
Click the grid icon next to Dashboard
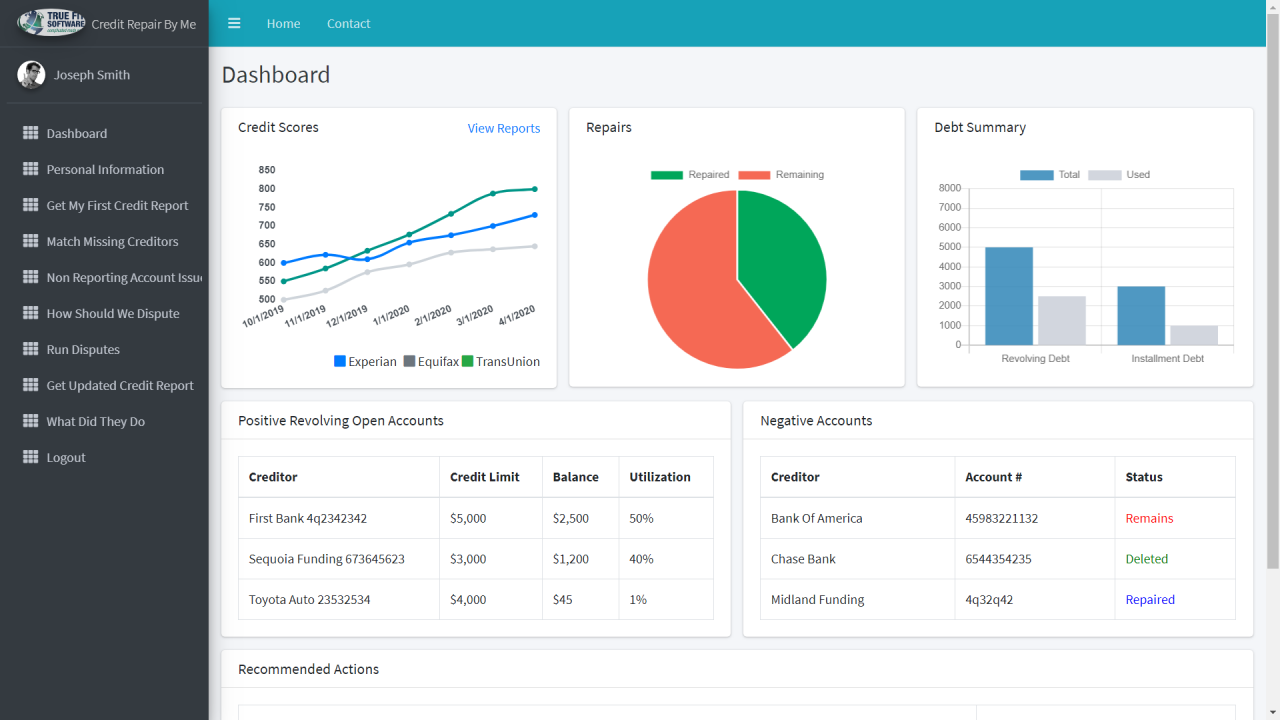coord(31,133)
